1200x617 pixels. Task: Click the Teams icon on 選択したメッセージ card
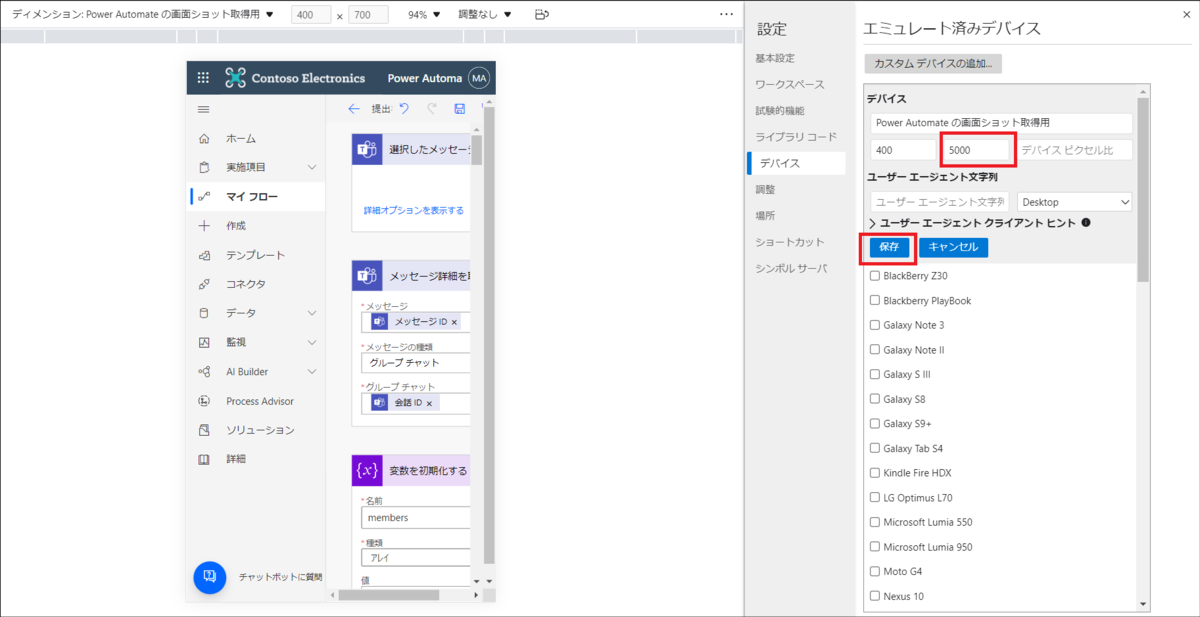click(367, 150)
